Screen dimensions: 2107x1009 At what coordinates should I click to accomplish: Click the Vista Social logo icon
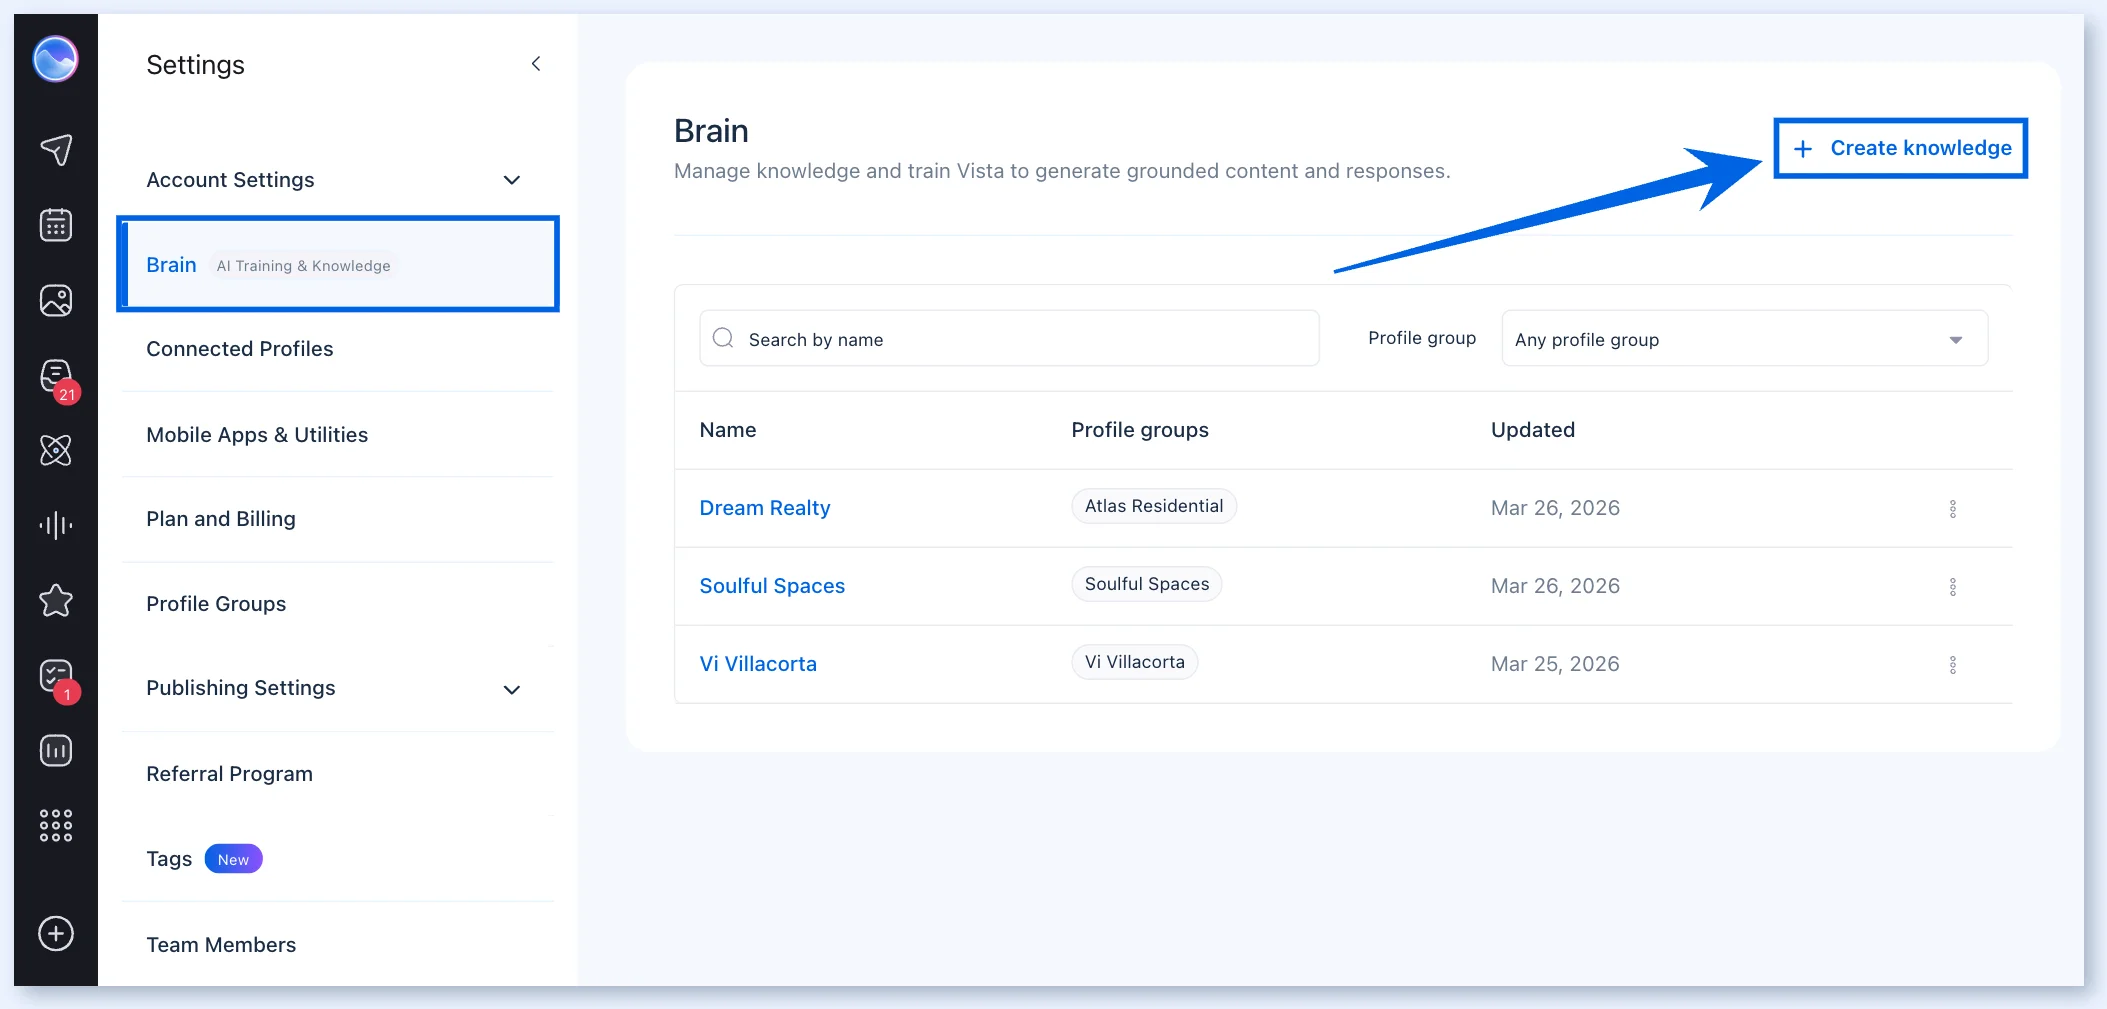click(x=55, y=59)
